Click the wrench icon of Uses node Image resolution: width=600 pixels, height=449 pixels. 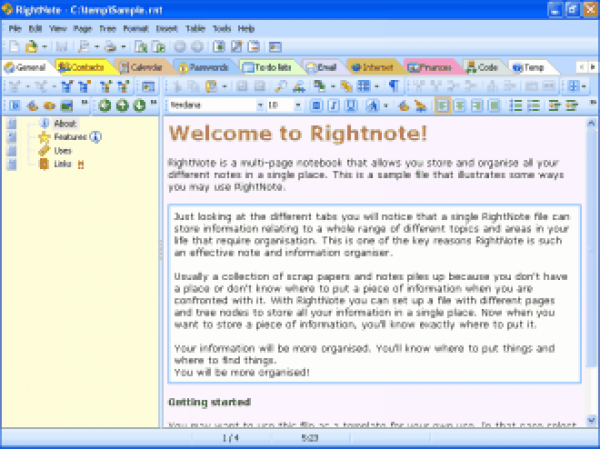(x=44, y=150)
